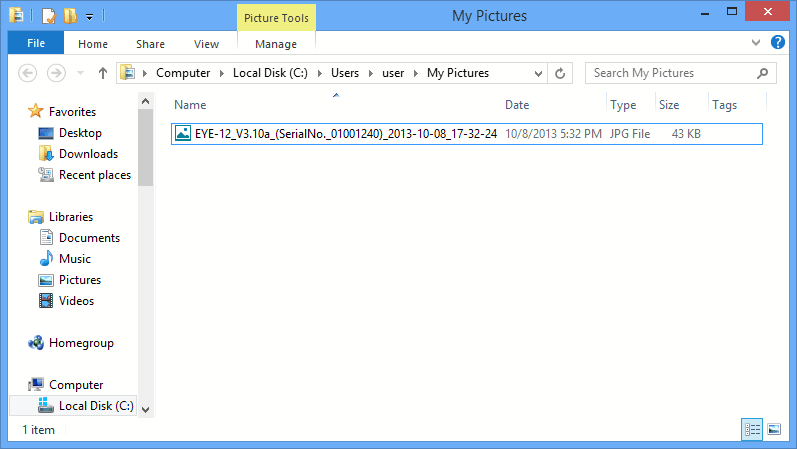The image size is (797, 449).
Task: Go back with the Back arrow
Action: 27,73
